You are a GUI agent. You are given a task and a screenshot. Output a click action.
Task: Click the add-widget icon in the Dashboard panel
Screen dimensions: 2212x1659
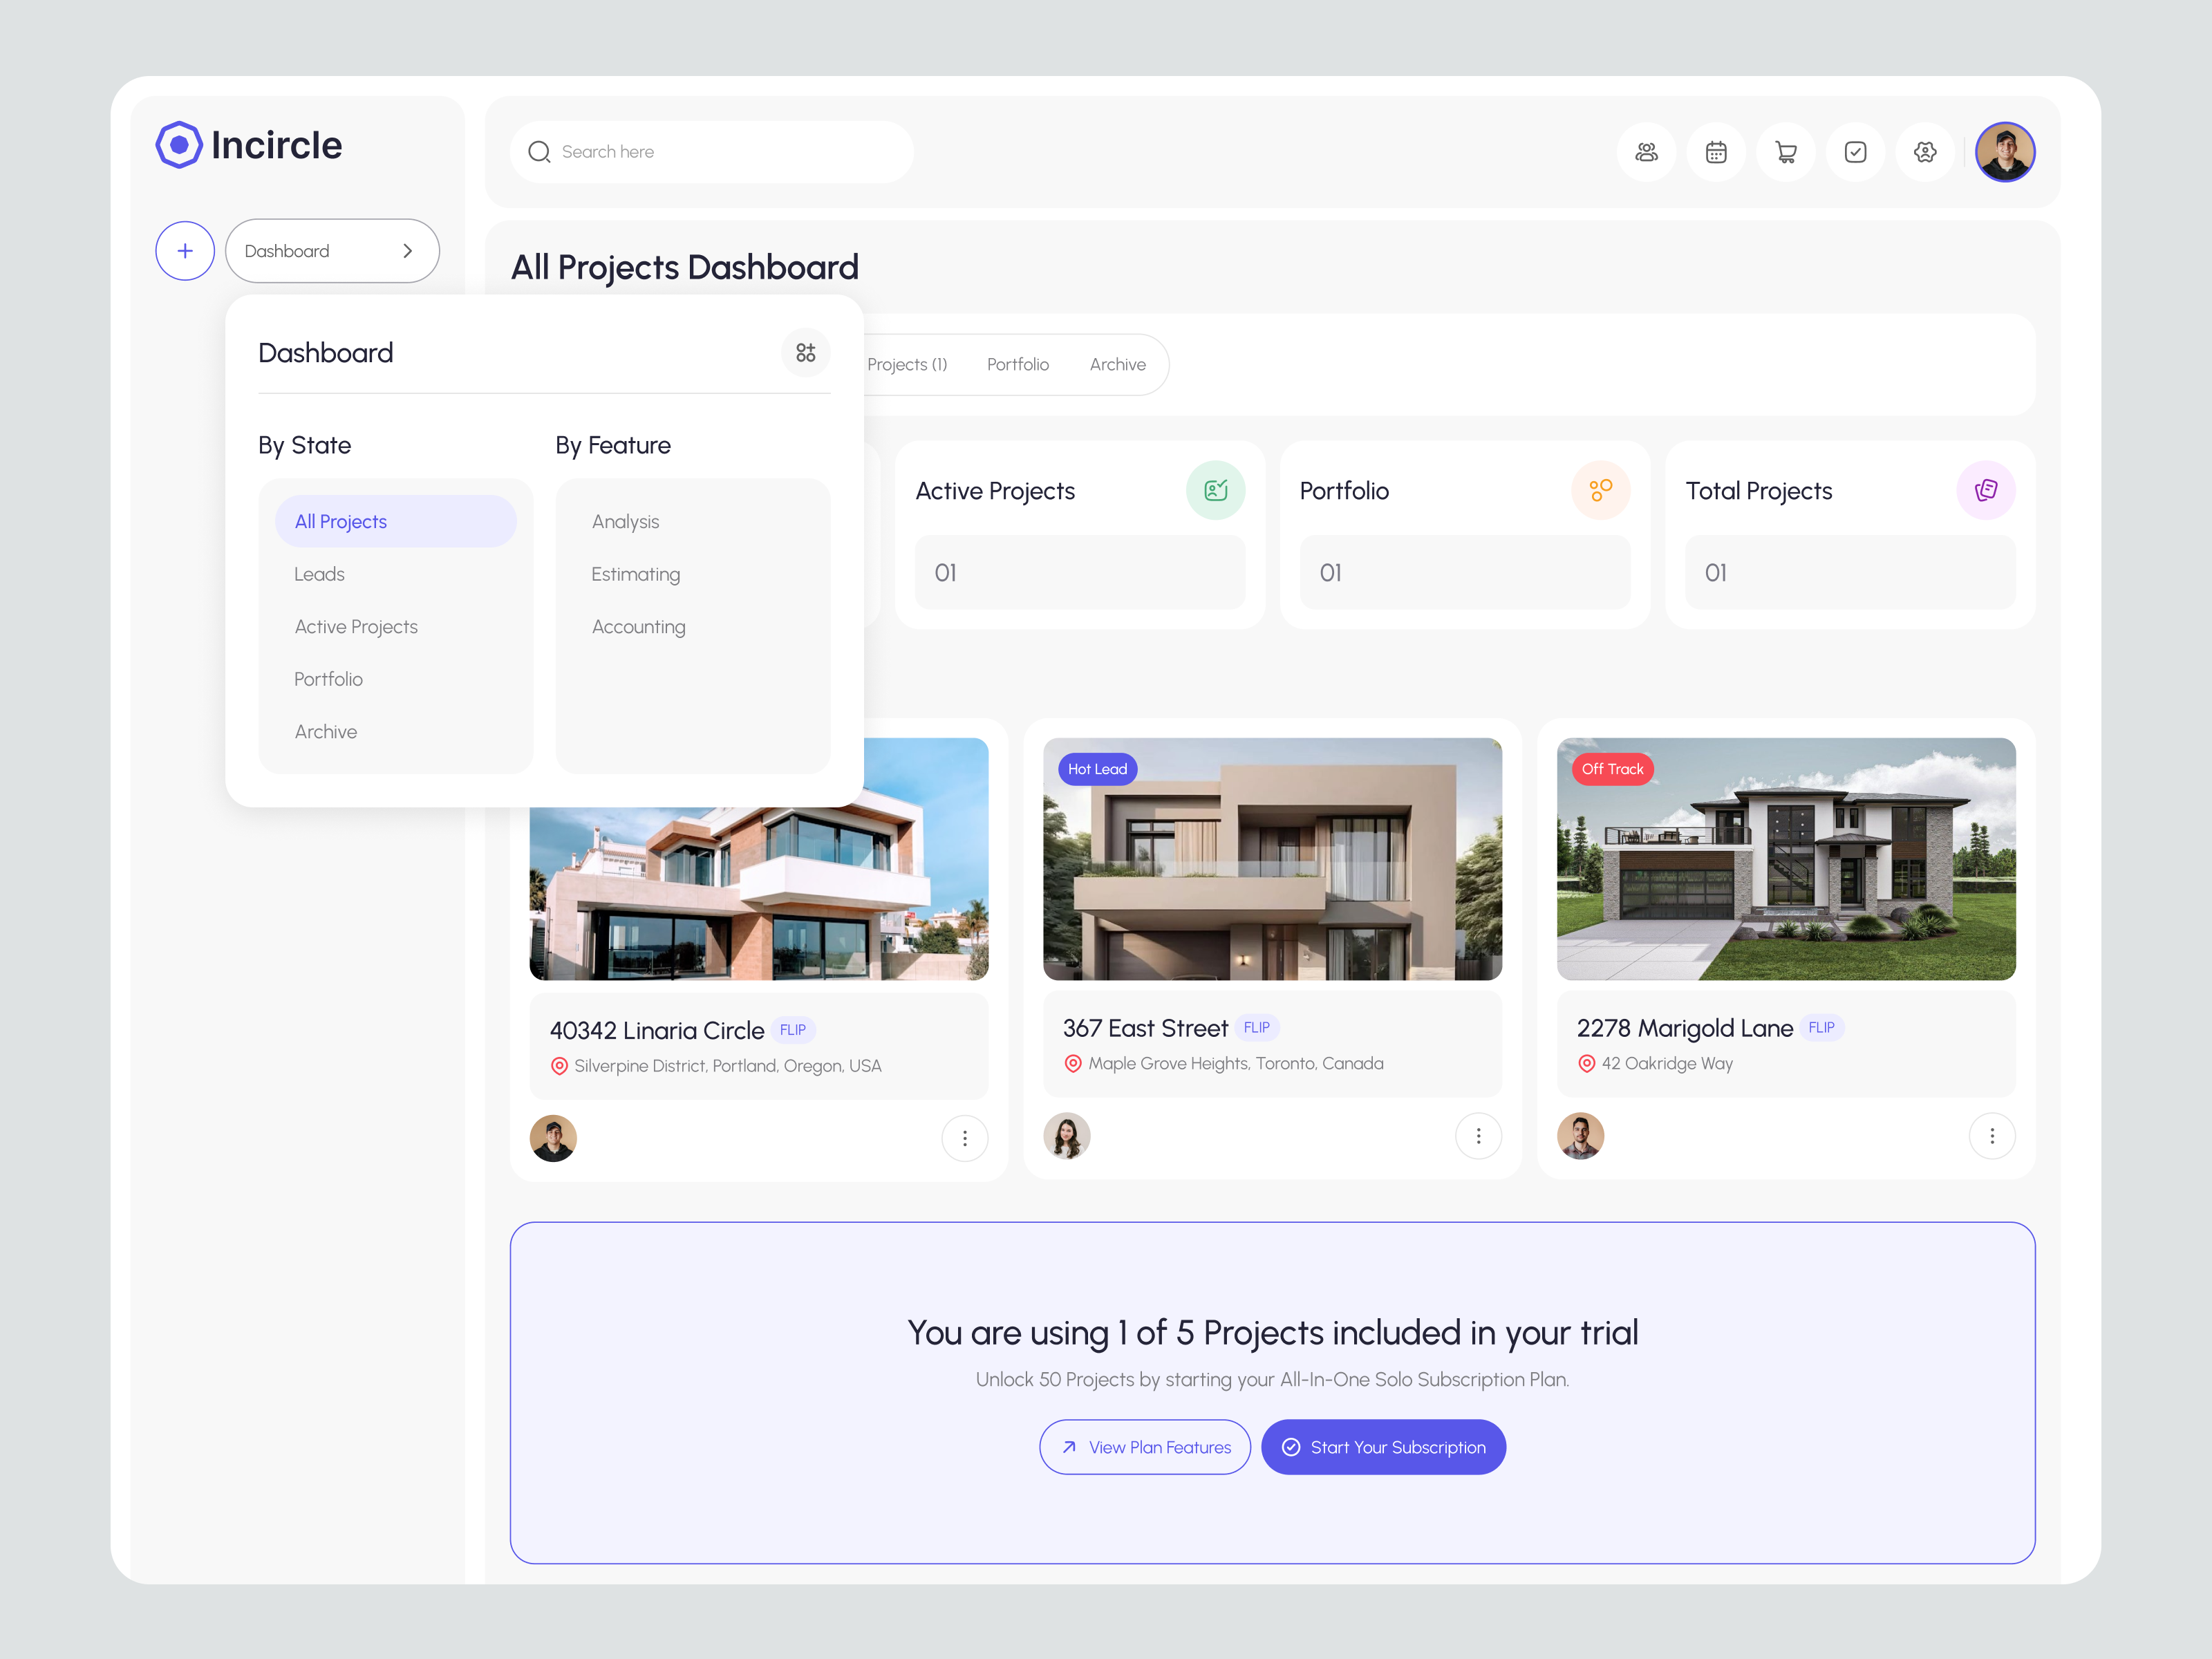806,352
